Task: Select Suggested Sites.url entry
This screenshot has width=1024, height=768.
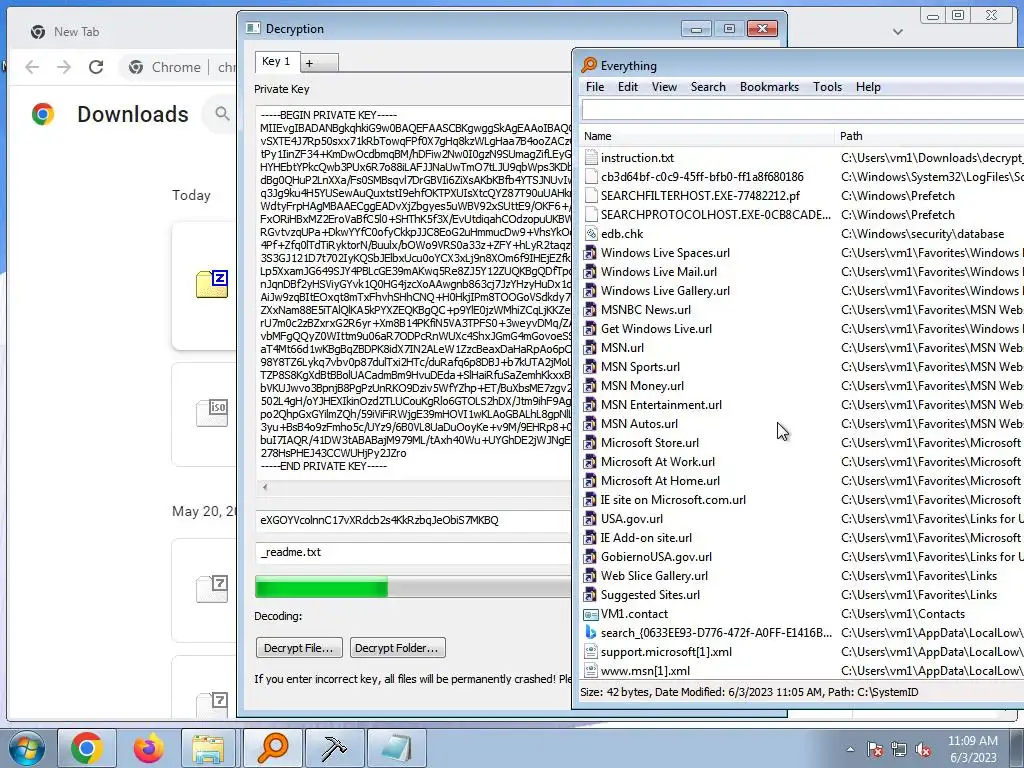Action: coord(650,595)
